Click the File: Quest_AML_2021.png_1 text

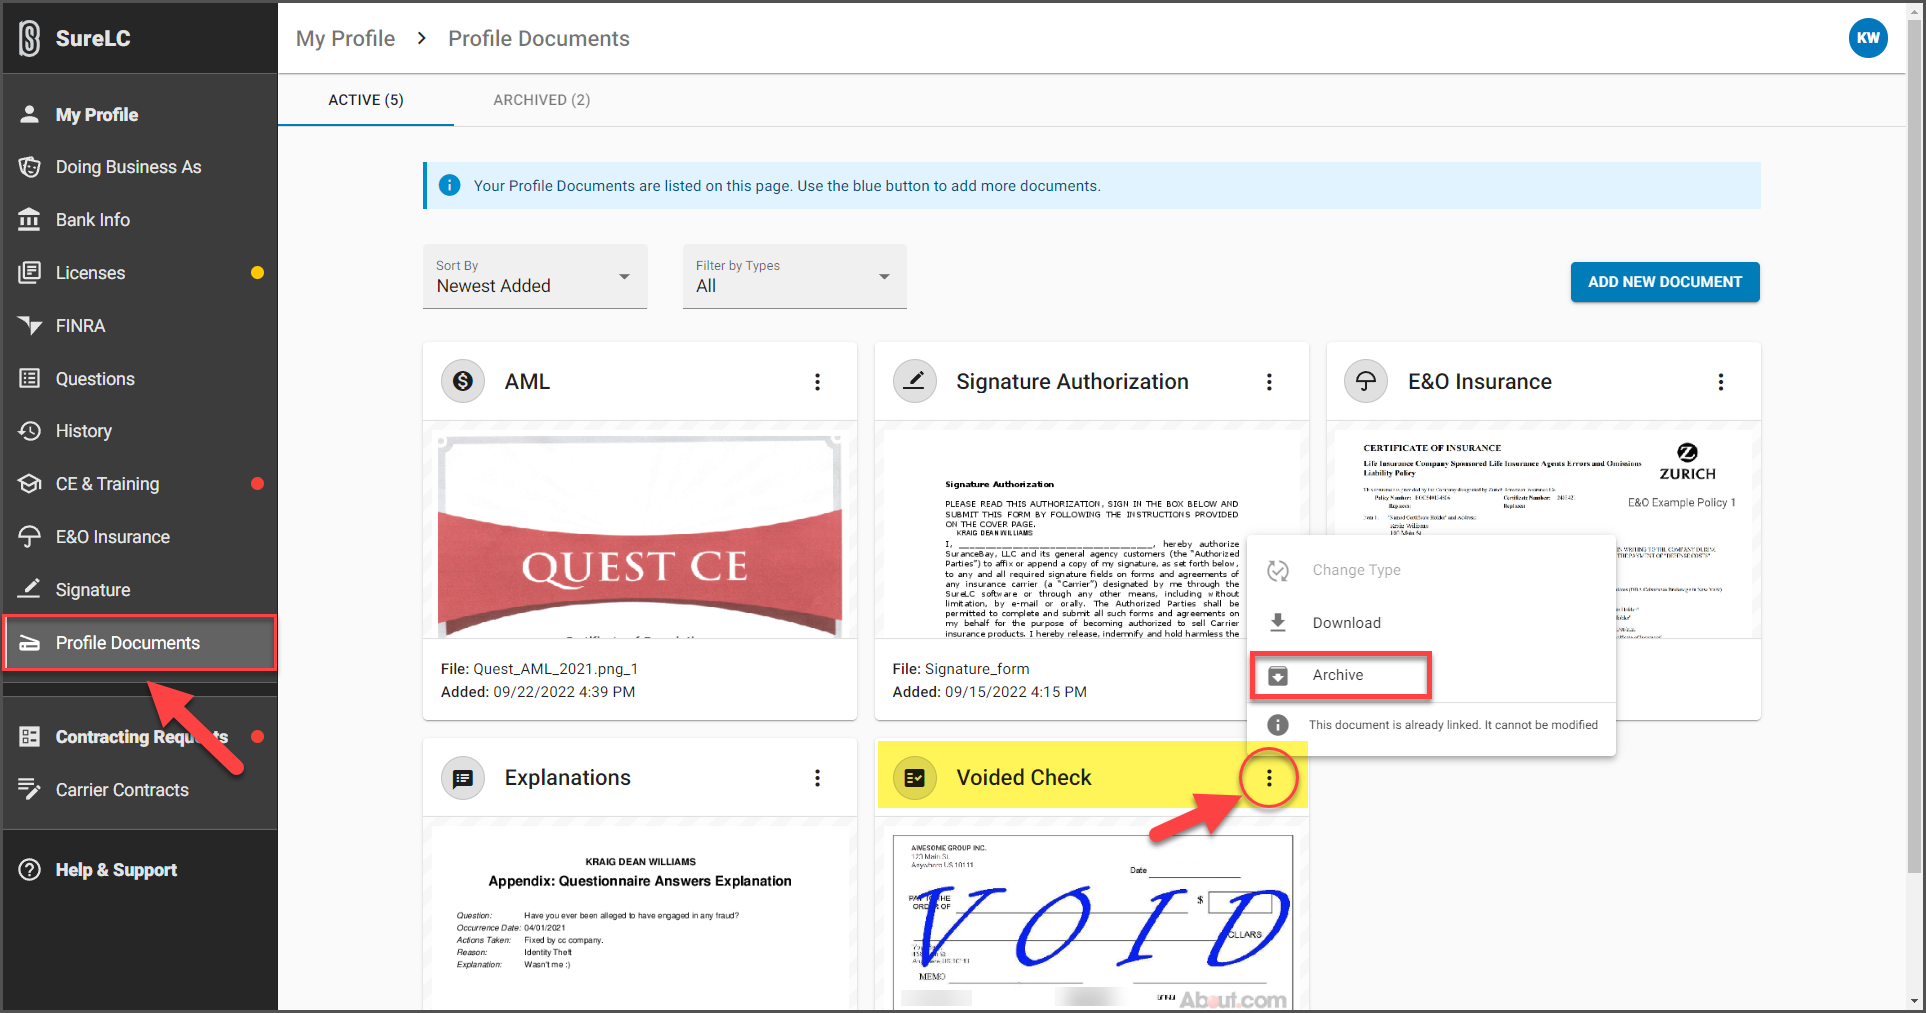tap(539, 669)
